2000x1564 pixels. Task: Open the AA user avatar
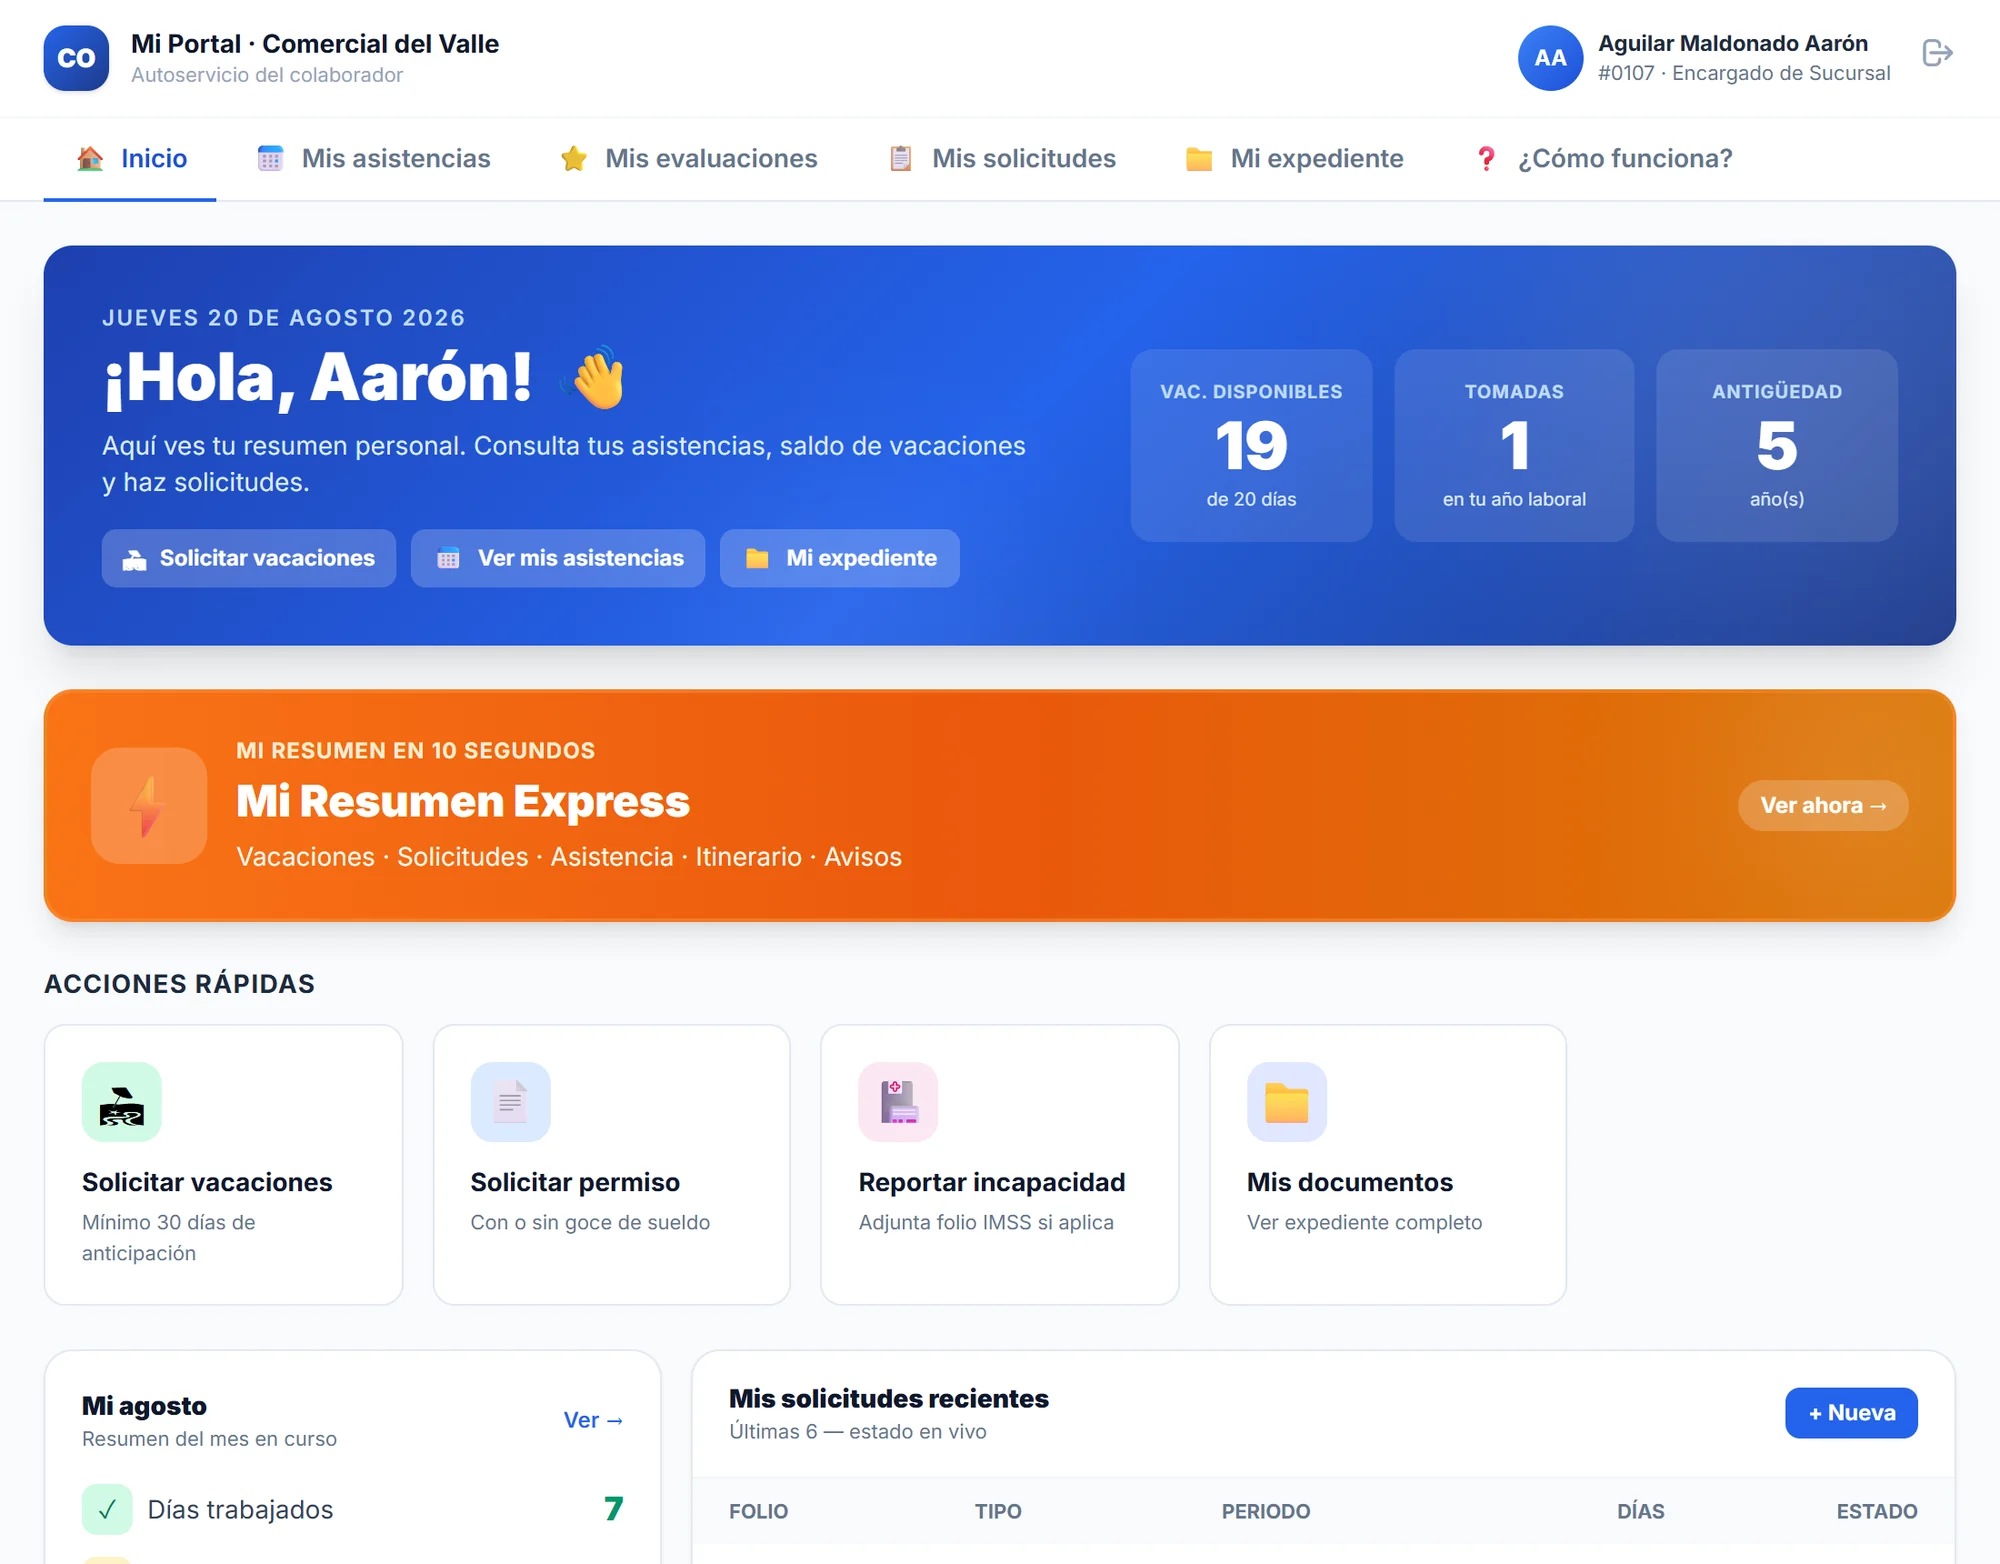[x=1550, y=58]
